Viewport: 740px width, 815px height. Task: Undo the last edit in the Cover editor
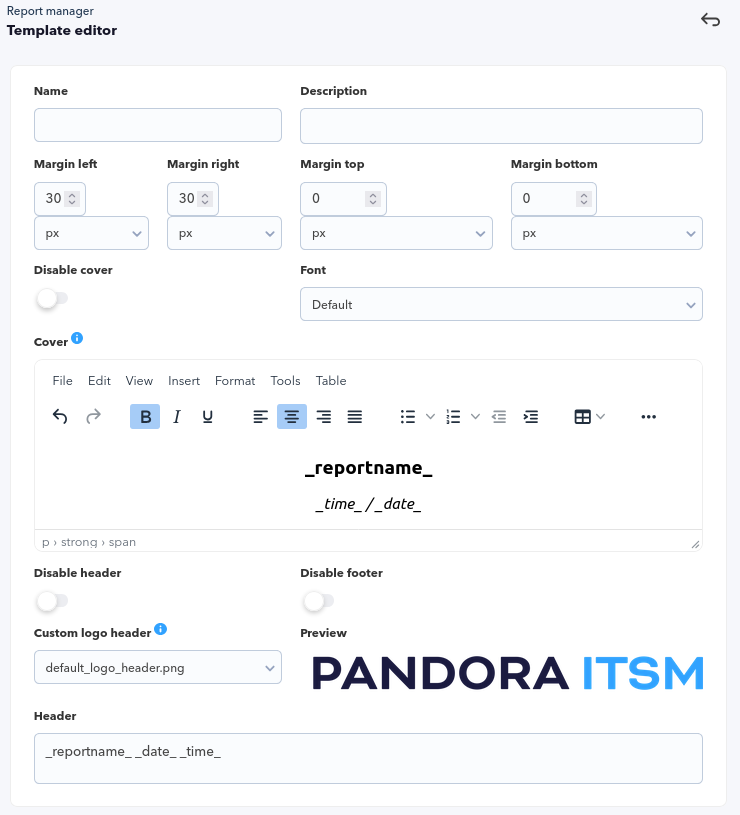(60, 416)
